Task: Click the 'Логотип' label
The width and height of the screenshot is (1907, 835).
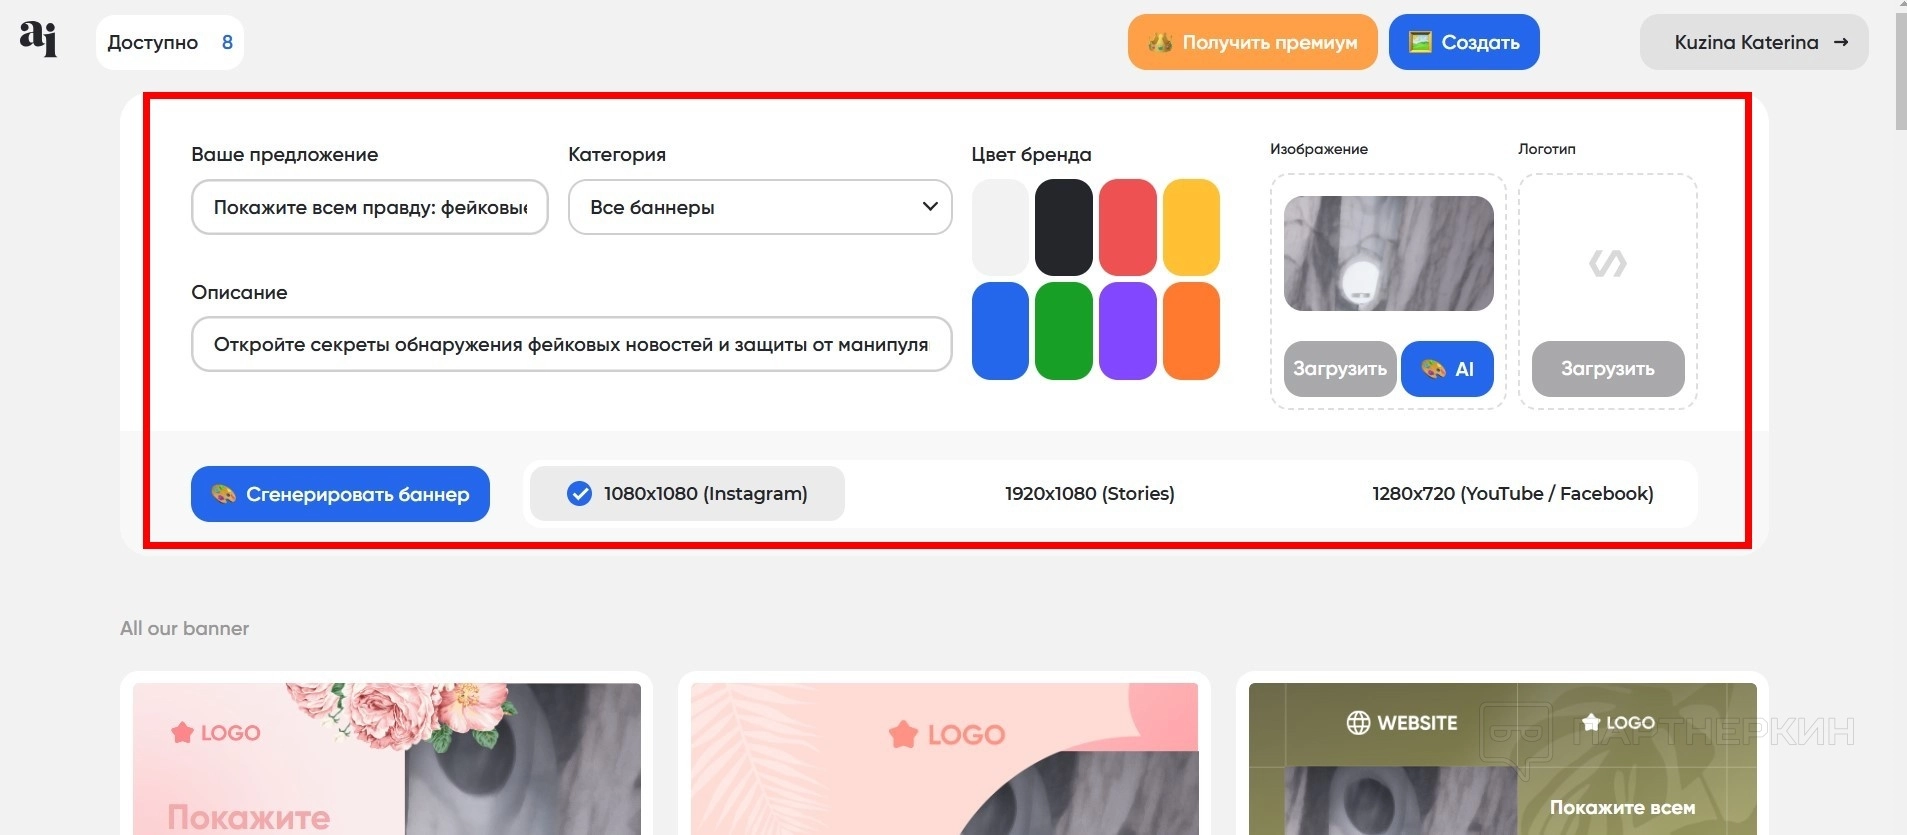Action: coord(1547,149)
